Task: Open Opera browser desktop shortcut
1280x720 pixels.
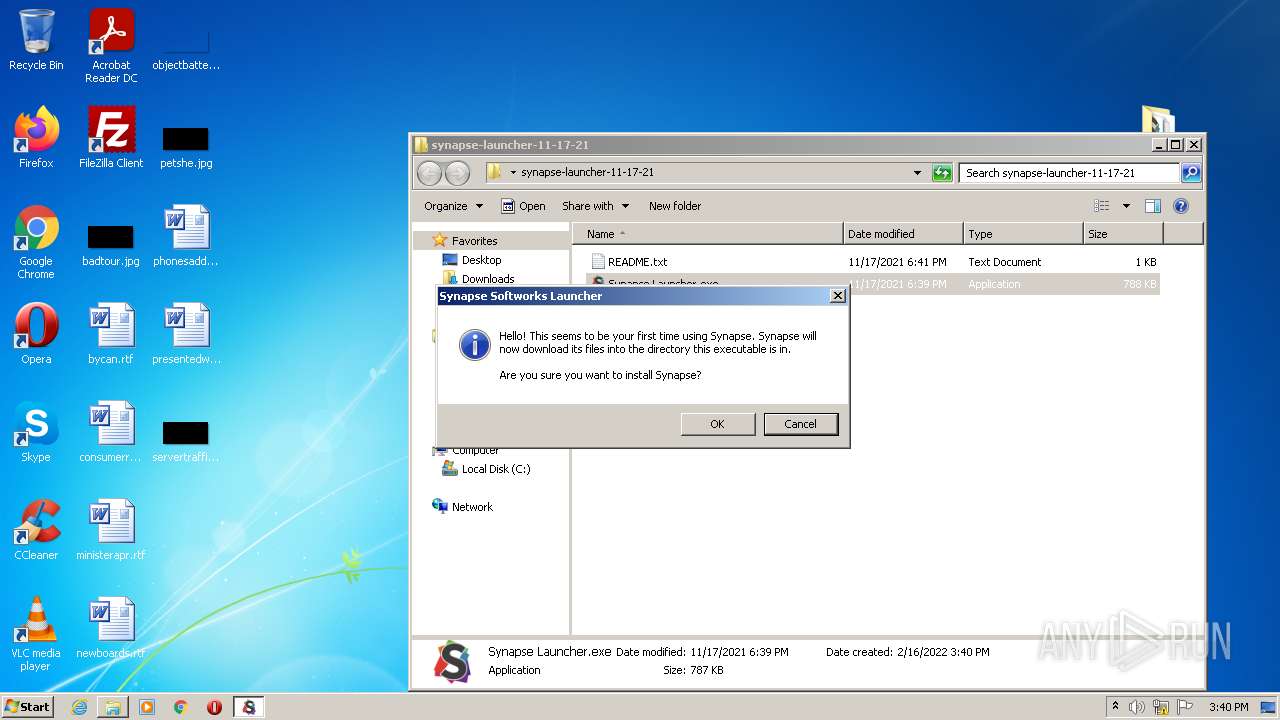Action: (36, 334)
